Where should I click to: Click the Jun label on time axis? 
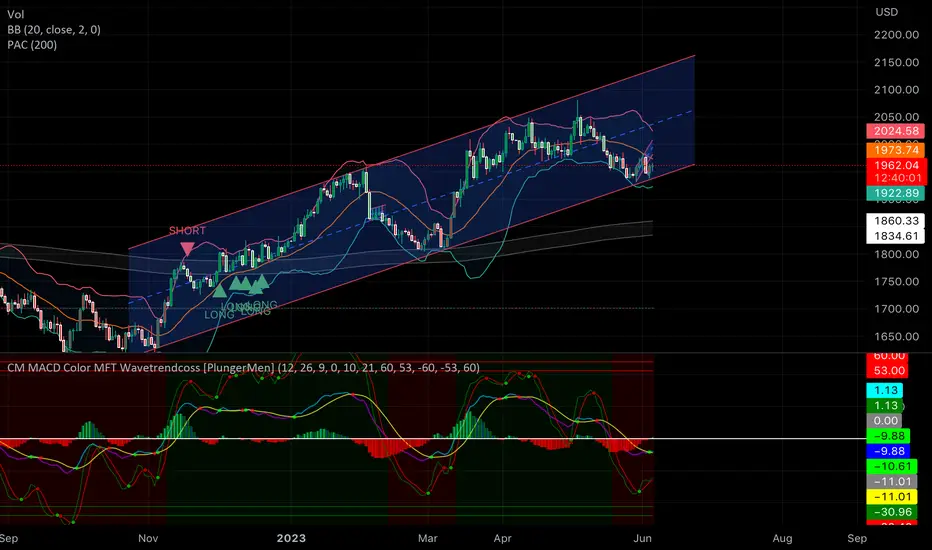click(643, 538)
